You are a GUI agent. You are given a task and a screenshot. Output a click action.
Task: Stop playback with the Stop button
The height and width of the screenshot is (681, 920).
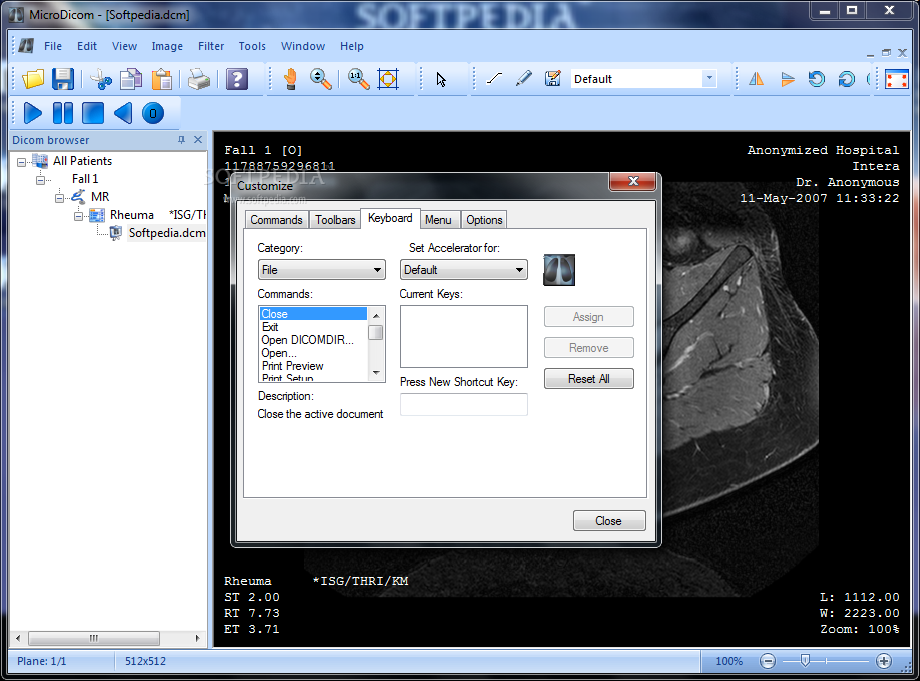93,113
